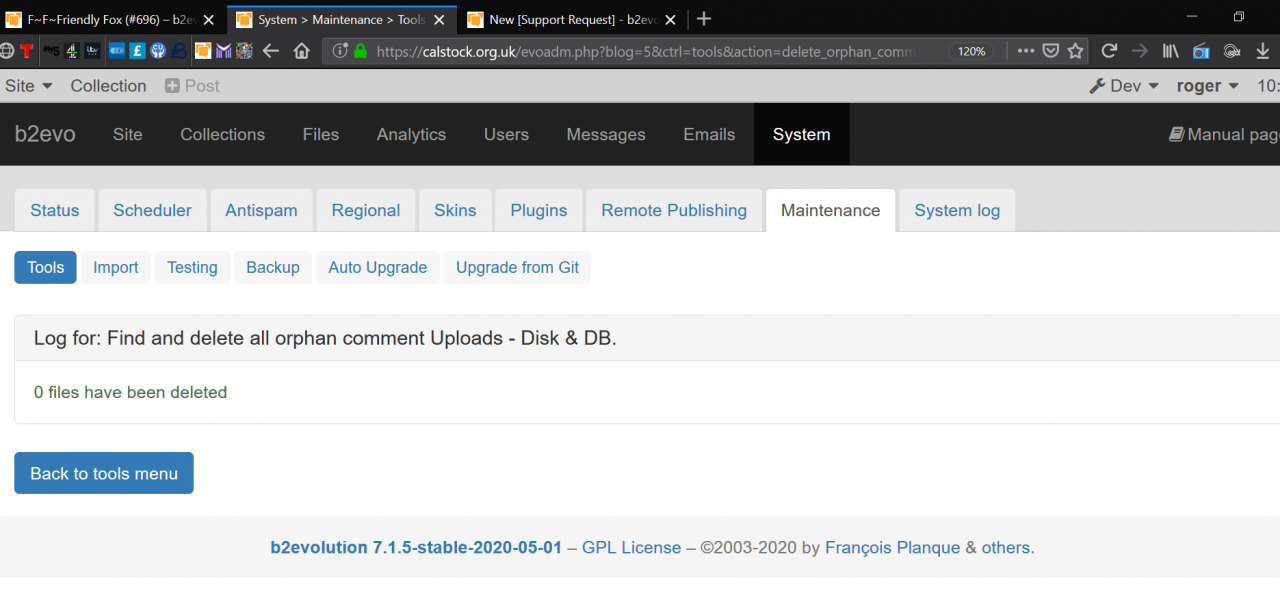Viewport: 1280px width, 593px height.
Task: Switch to the Plugins tab
Action: click(x=539, y=210)
